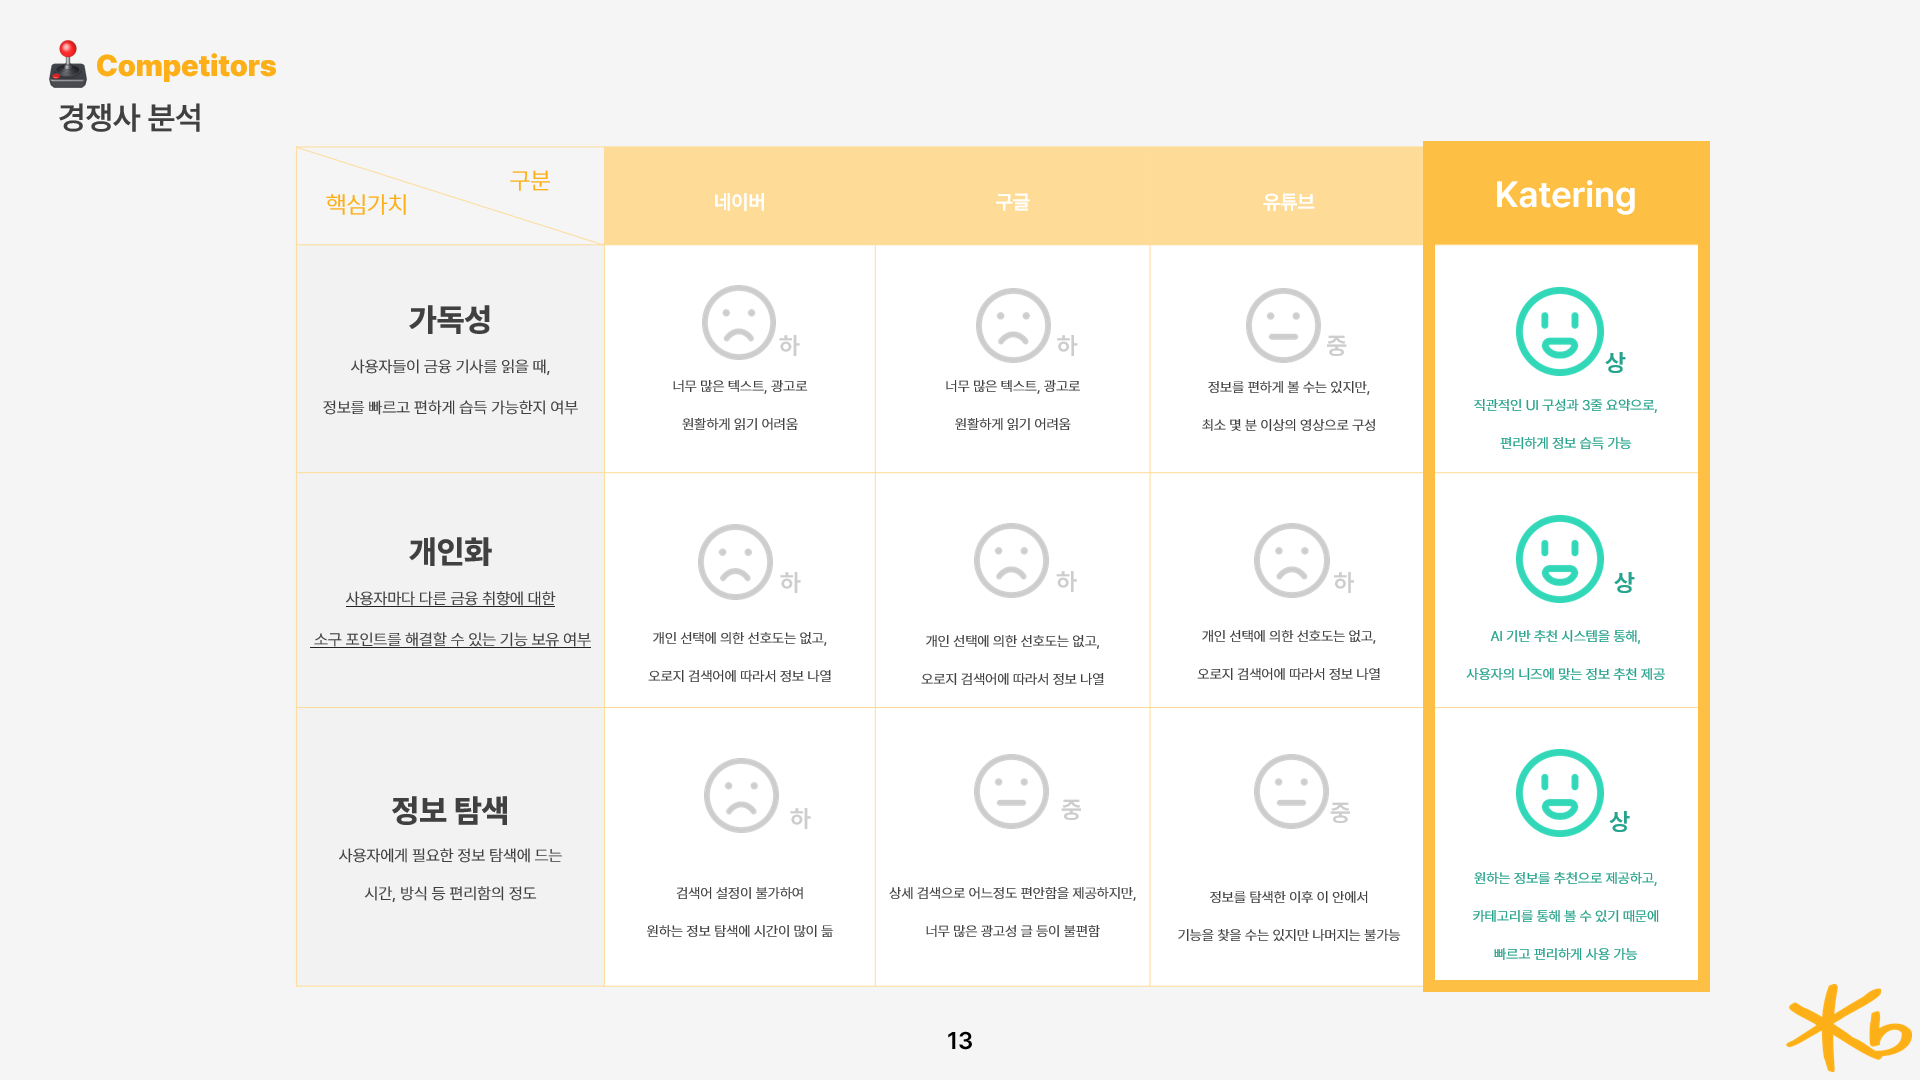Click 직관적인 UI 구성과 3줄 요약으로 text
The height and width of the screenshot is (1080, 1920).
click(x=1563, y=405)
